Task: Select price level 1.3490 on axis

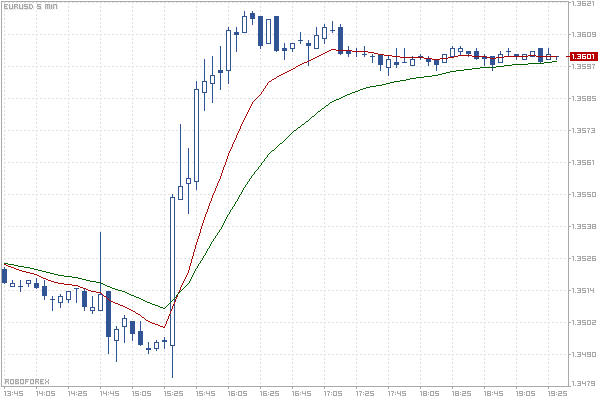Action: (x=583, y=354)
